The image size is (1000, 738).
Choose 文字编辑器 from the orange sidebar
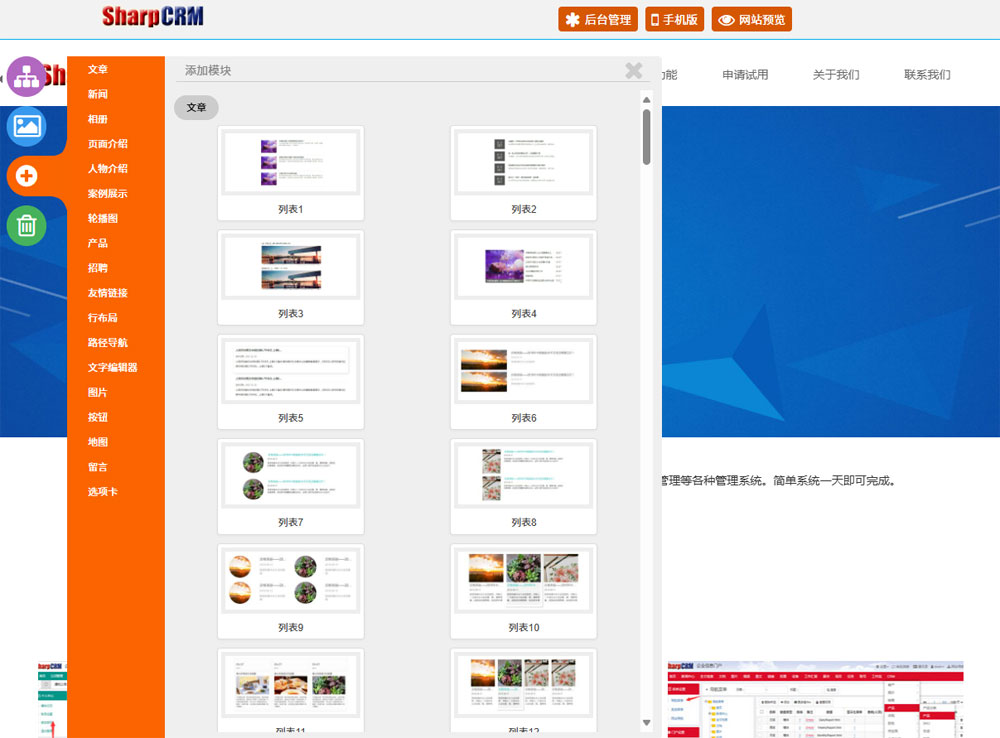tap(112, 367)
